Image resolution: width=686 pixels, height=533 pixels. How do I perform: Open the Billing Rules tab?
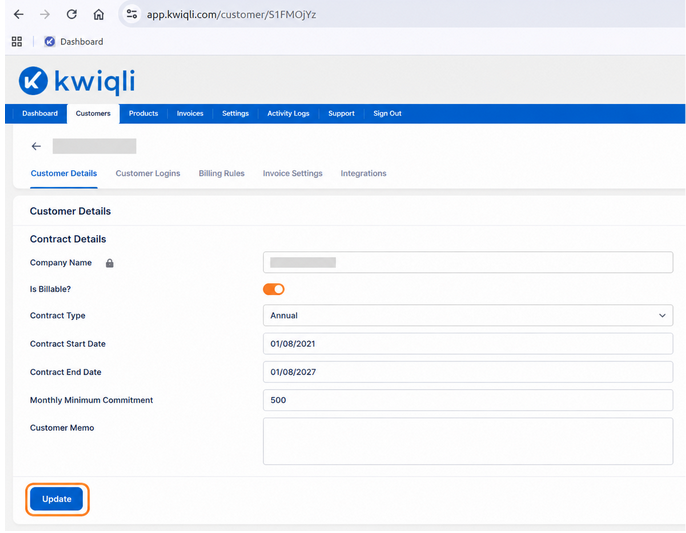pos(221,173)
